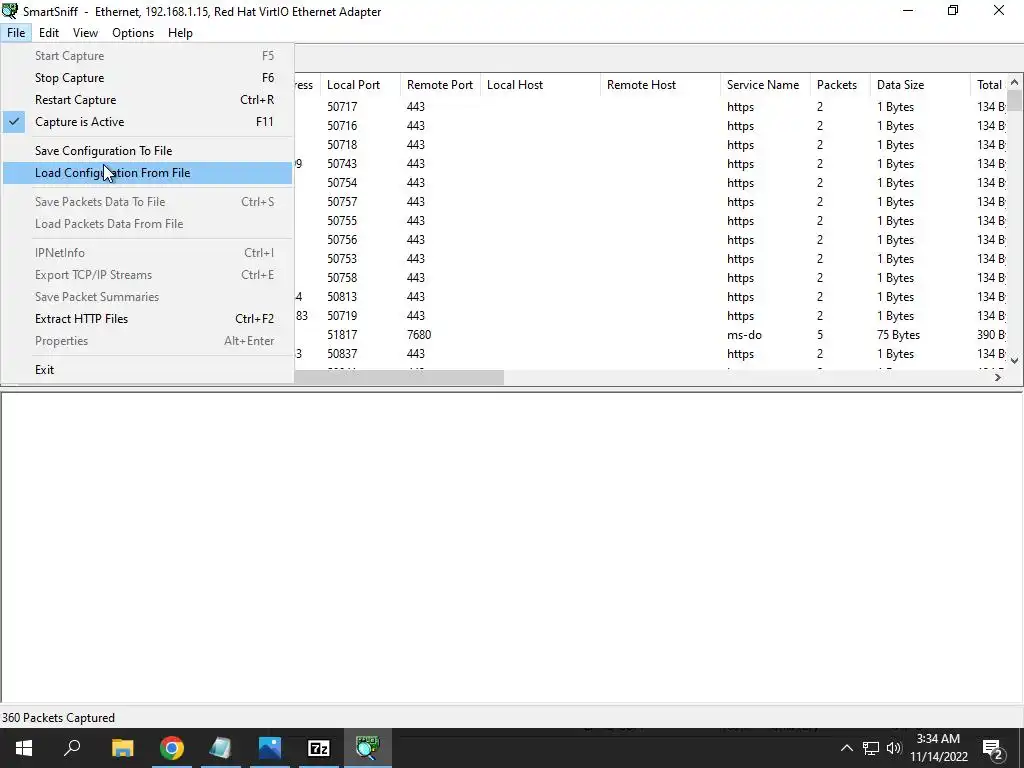Click inside the lower packet content pane

pos(512,547)
